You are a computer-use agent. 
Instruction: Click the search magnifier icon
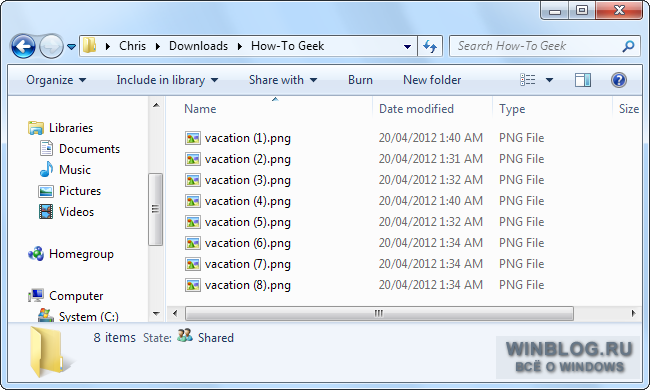tap(628, 46)
